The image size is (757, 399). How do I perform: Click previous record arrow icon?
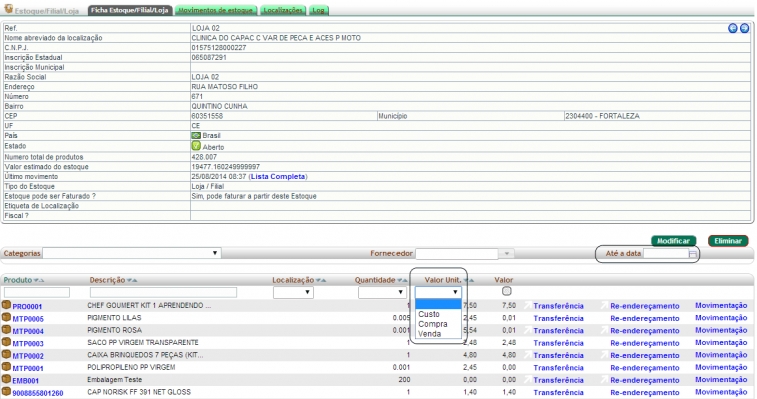click(x=732, y=28)
